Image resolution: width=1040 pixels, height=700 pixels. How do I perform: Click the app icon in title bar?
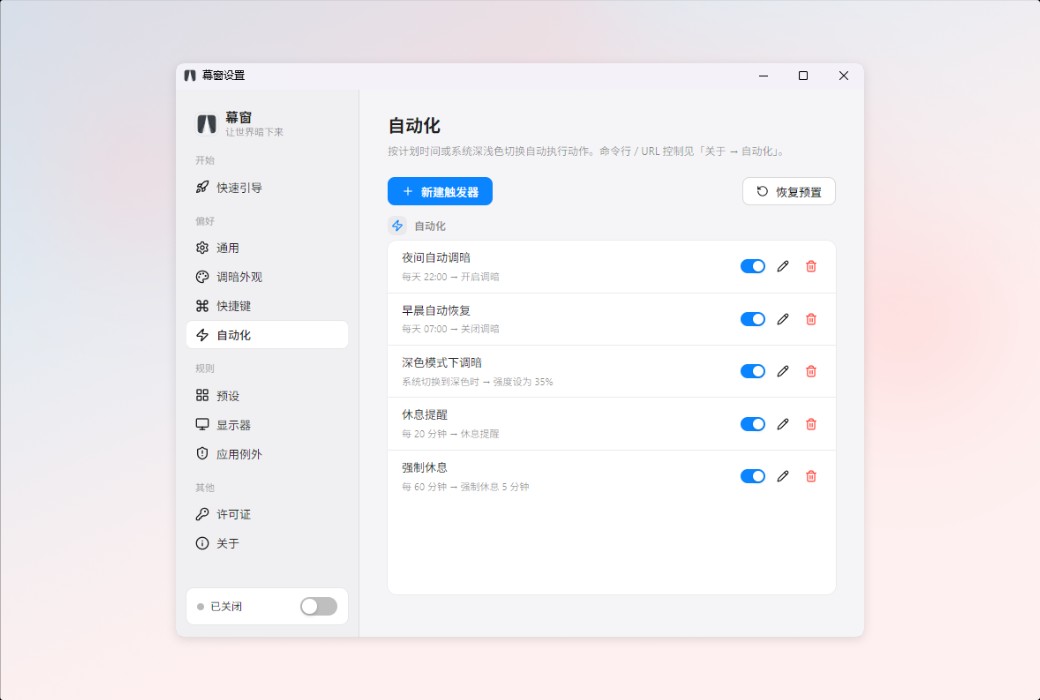[190, 76]
